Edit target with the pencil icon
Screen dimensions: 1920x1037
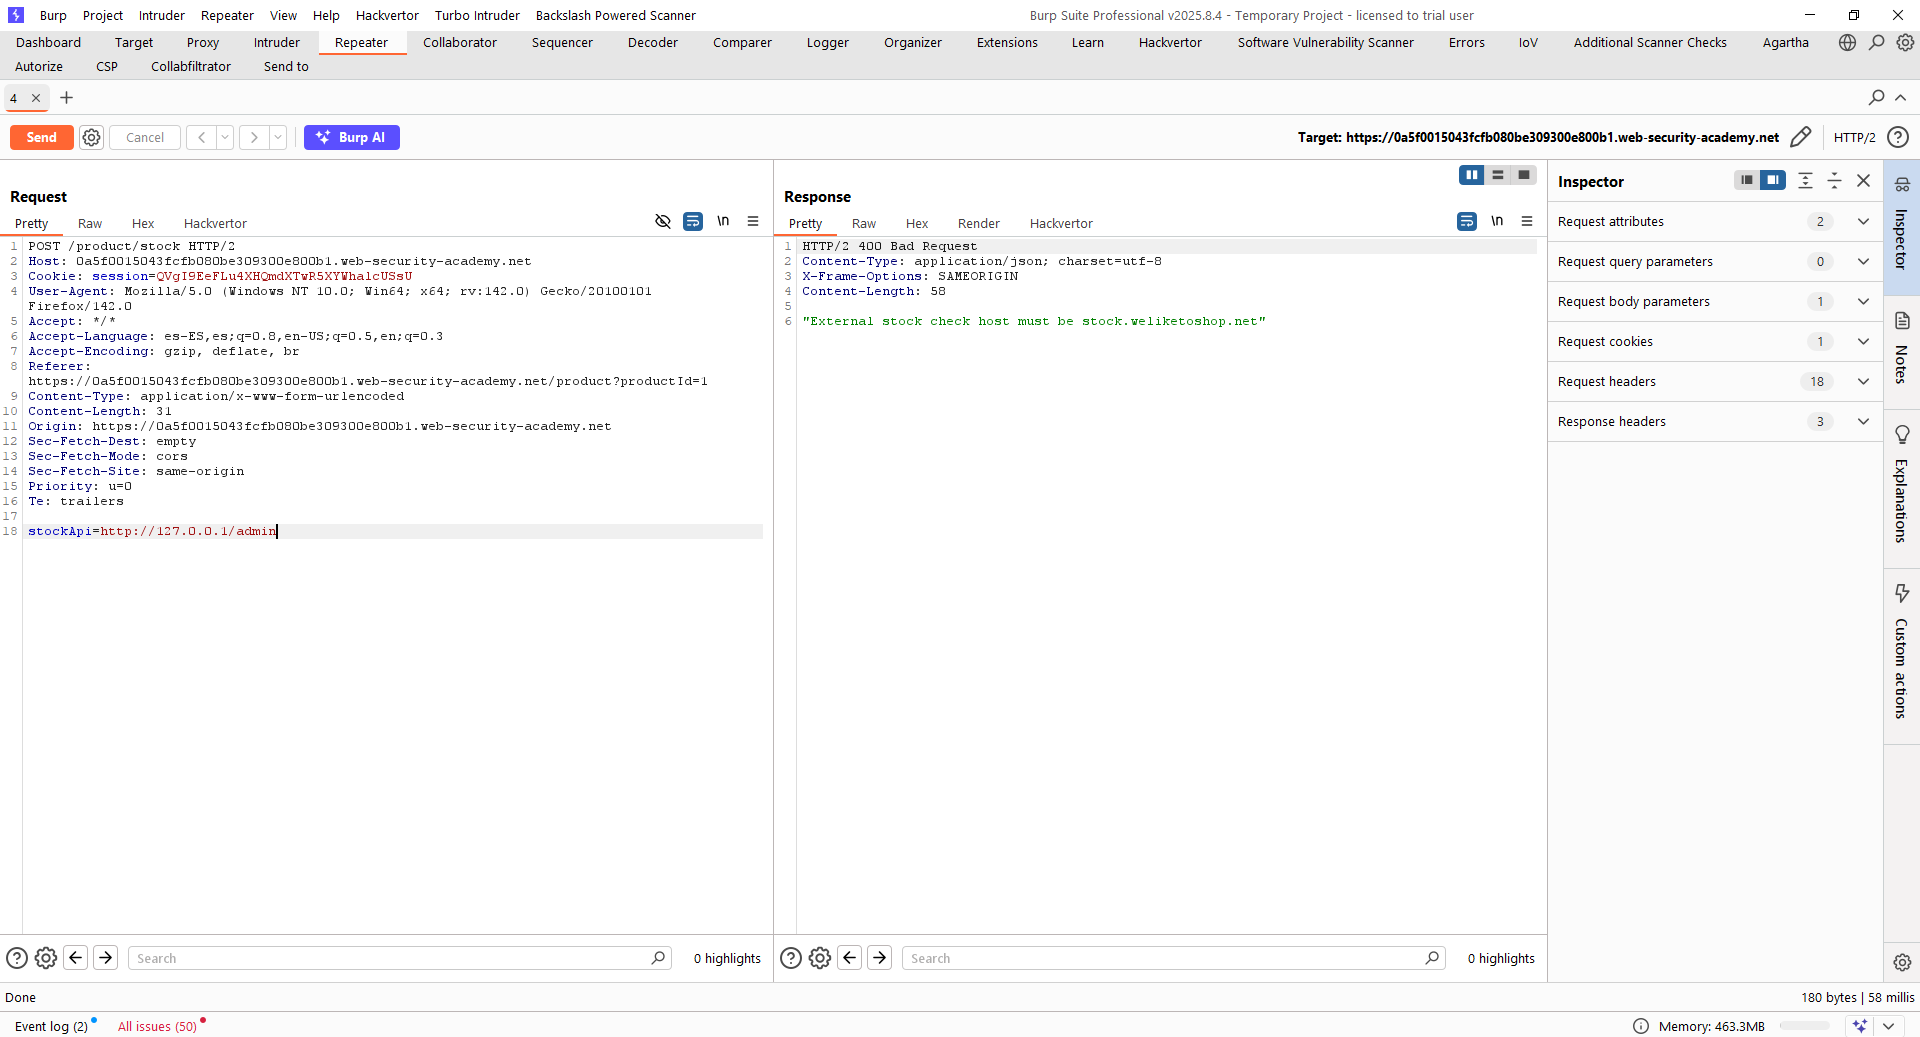pyautogui.click(x=1800, y=137)
